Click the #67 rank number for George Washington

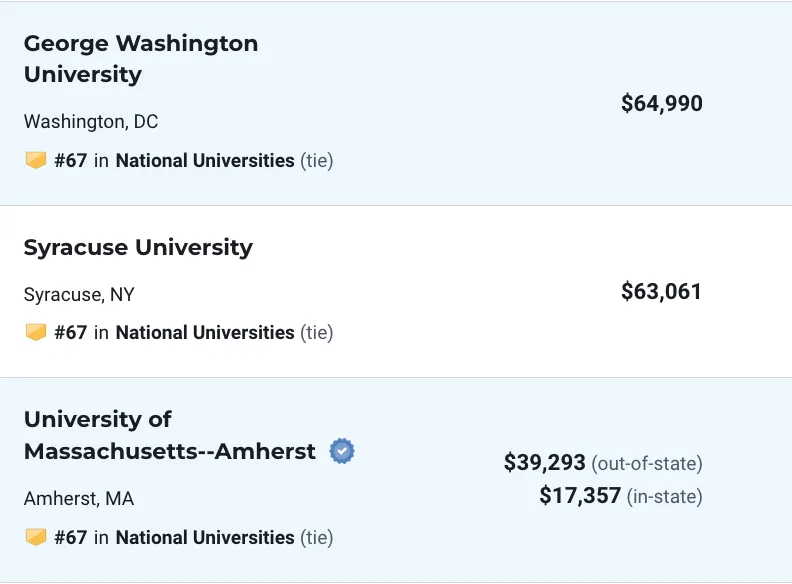coord(71,161)
